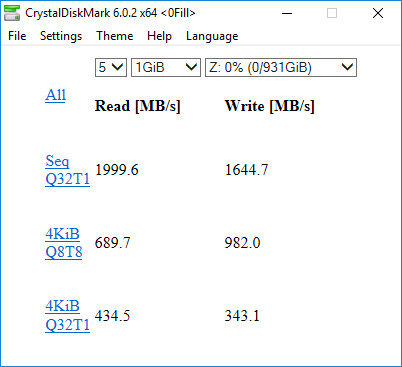
Task: Open the Help menu
Action: tap(159, 36)
